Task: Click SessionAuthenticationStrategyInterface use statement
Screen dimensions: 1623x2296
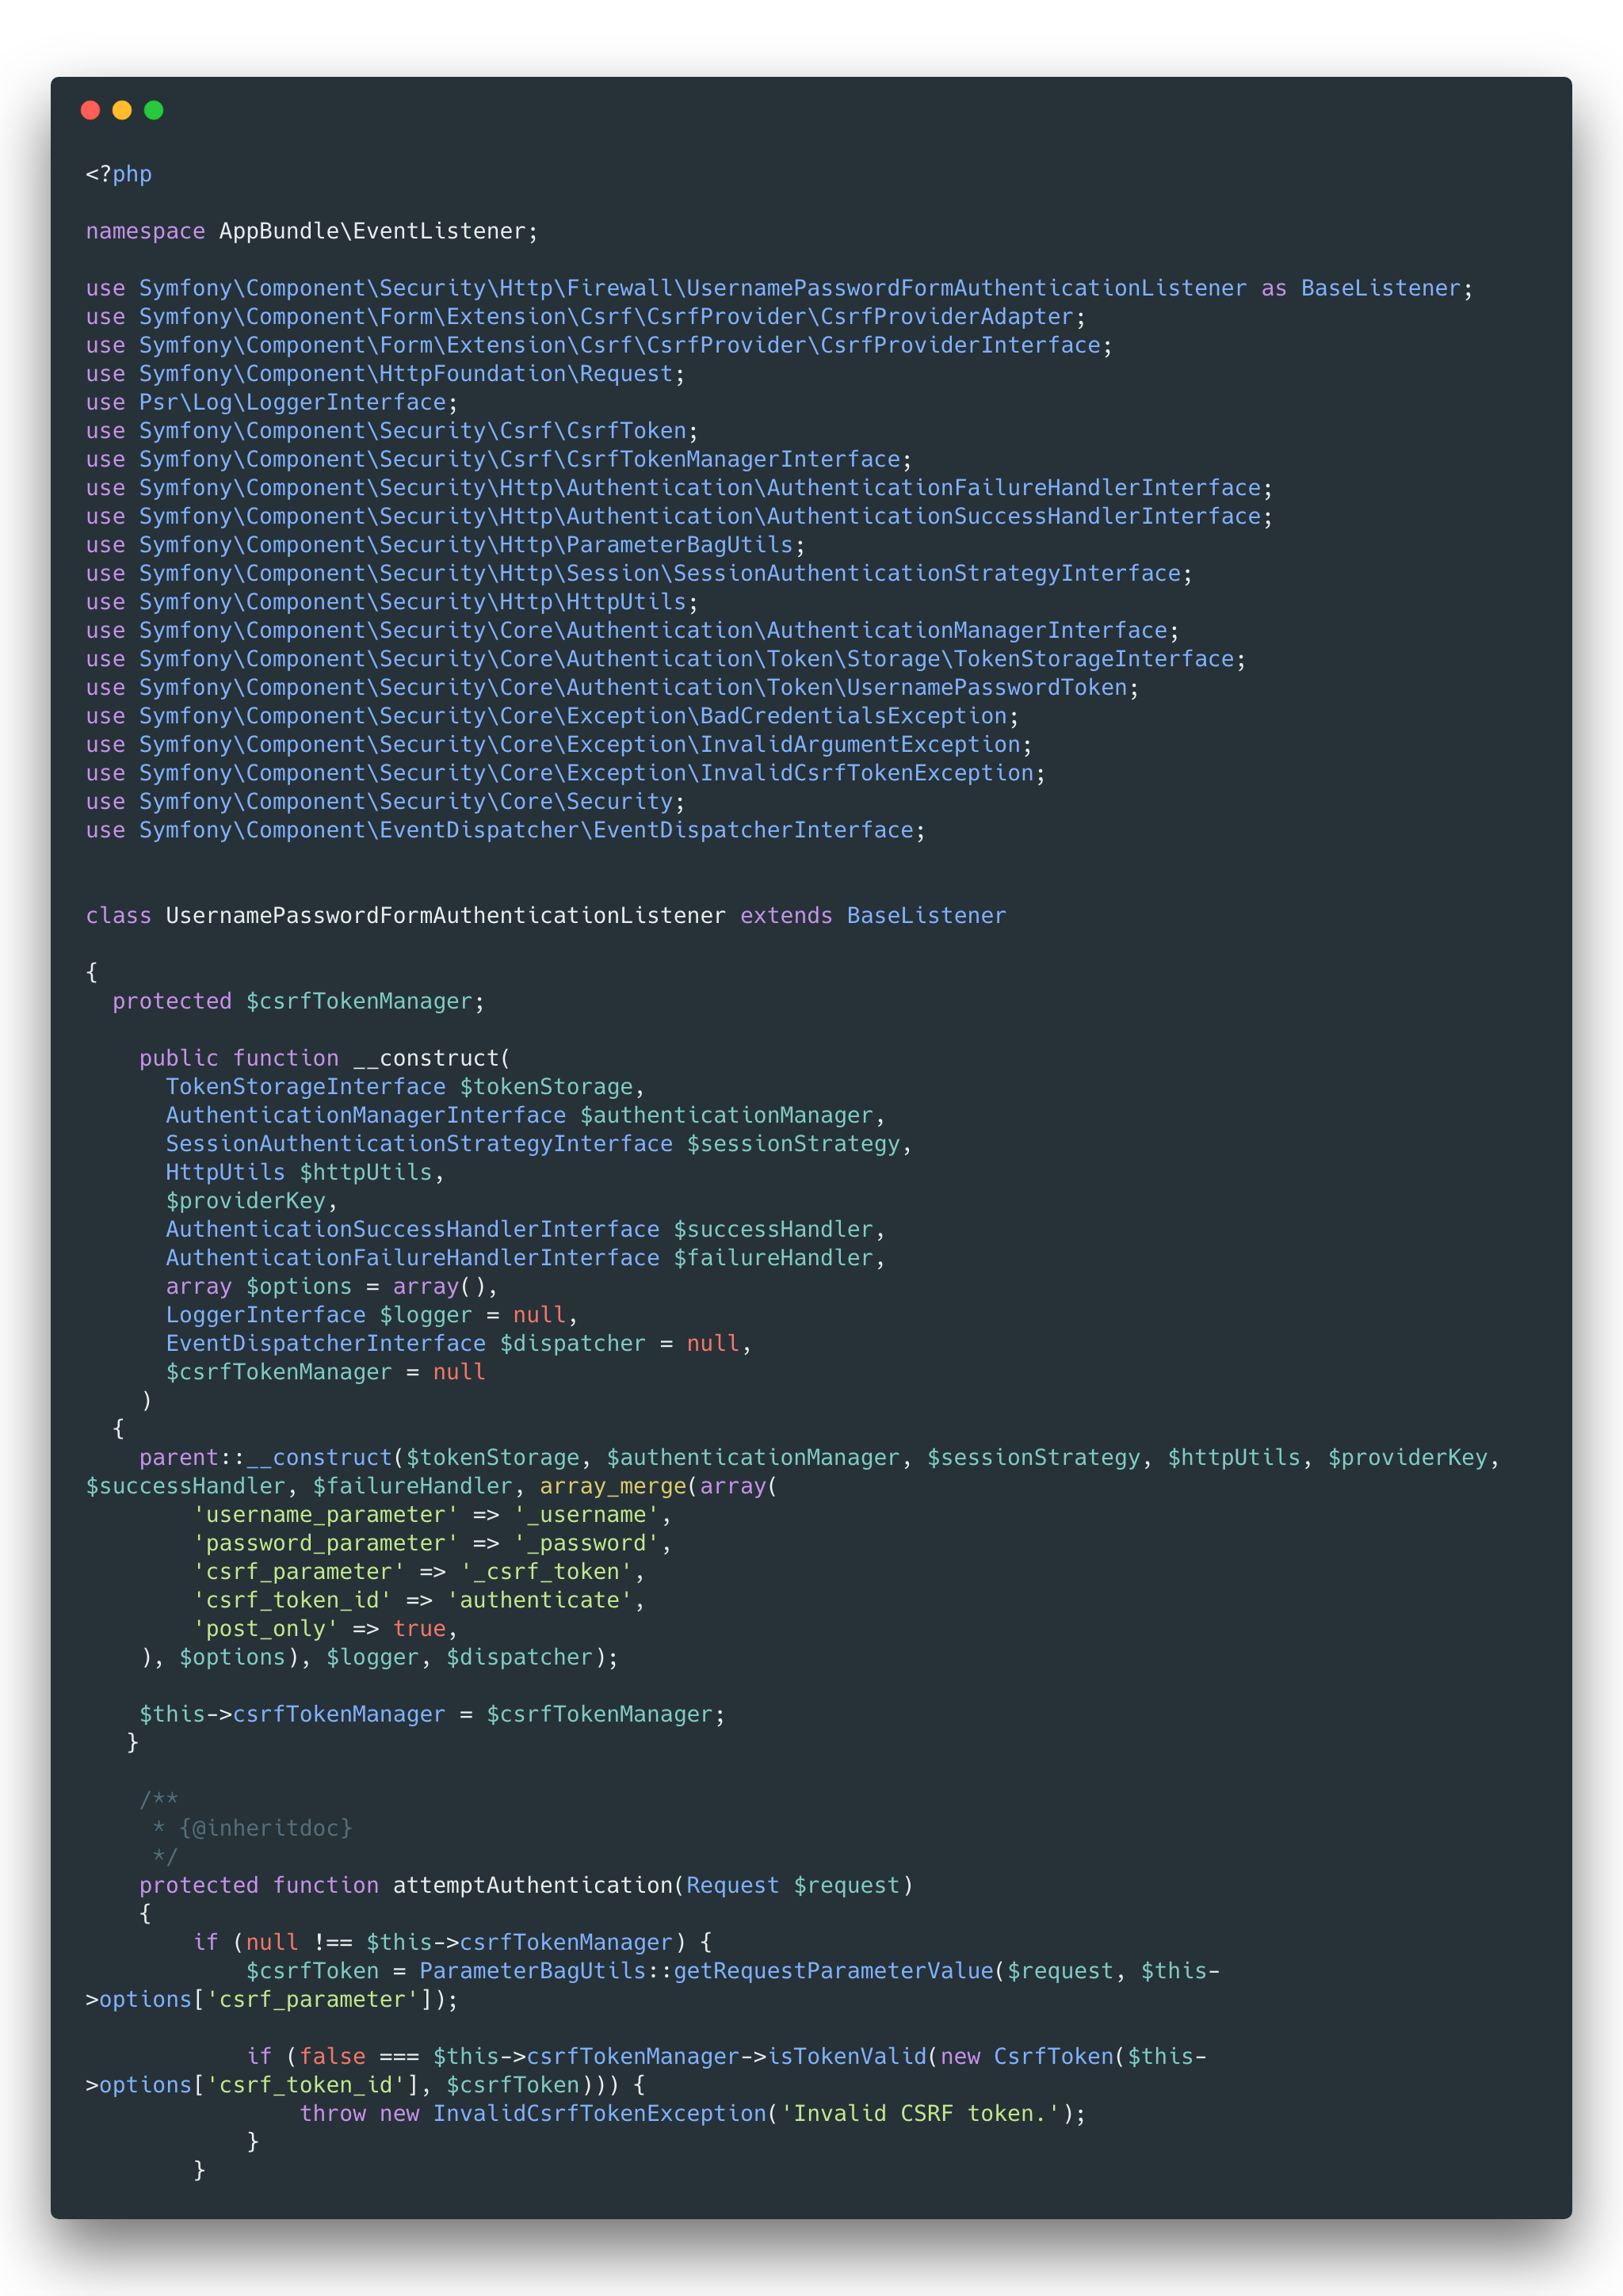Action: [639, 574]
